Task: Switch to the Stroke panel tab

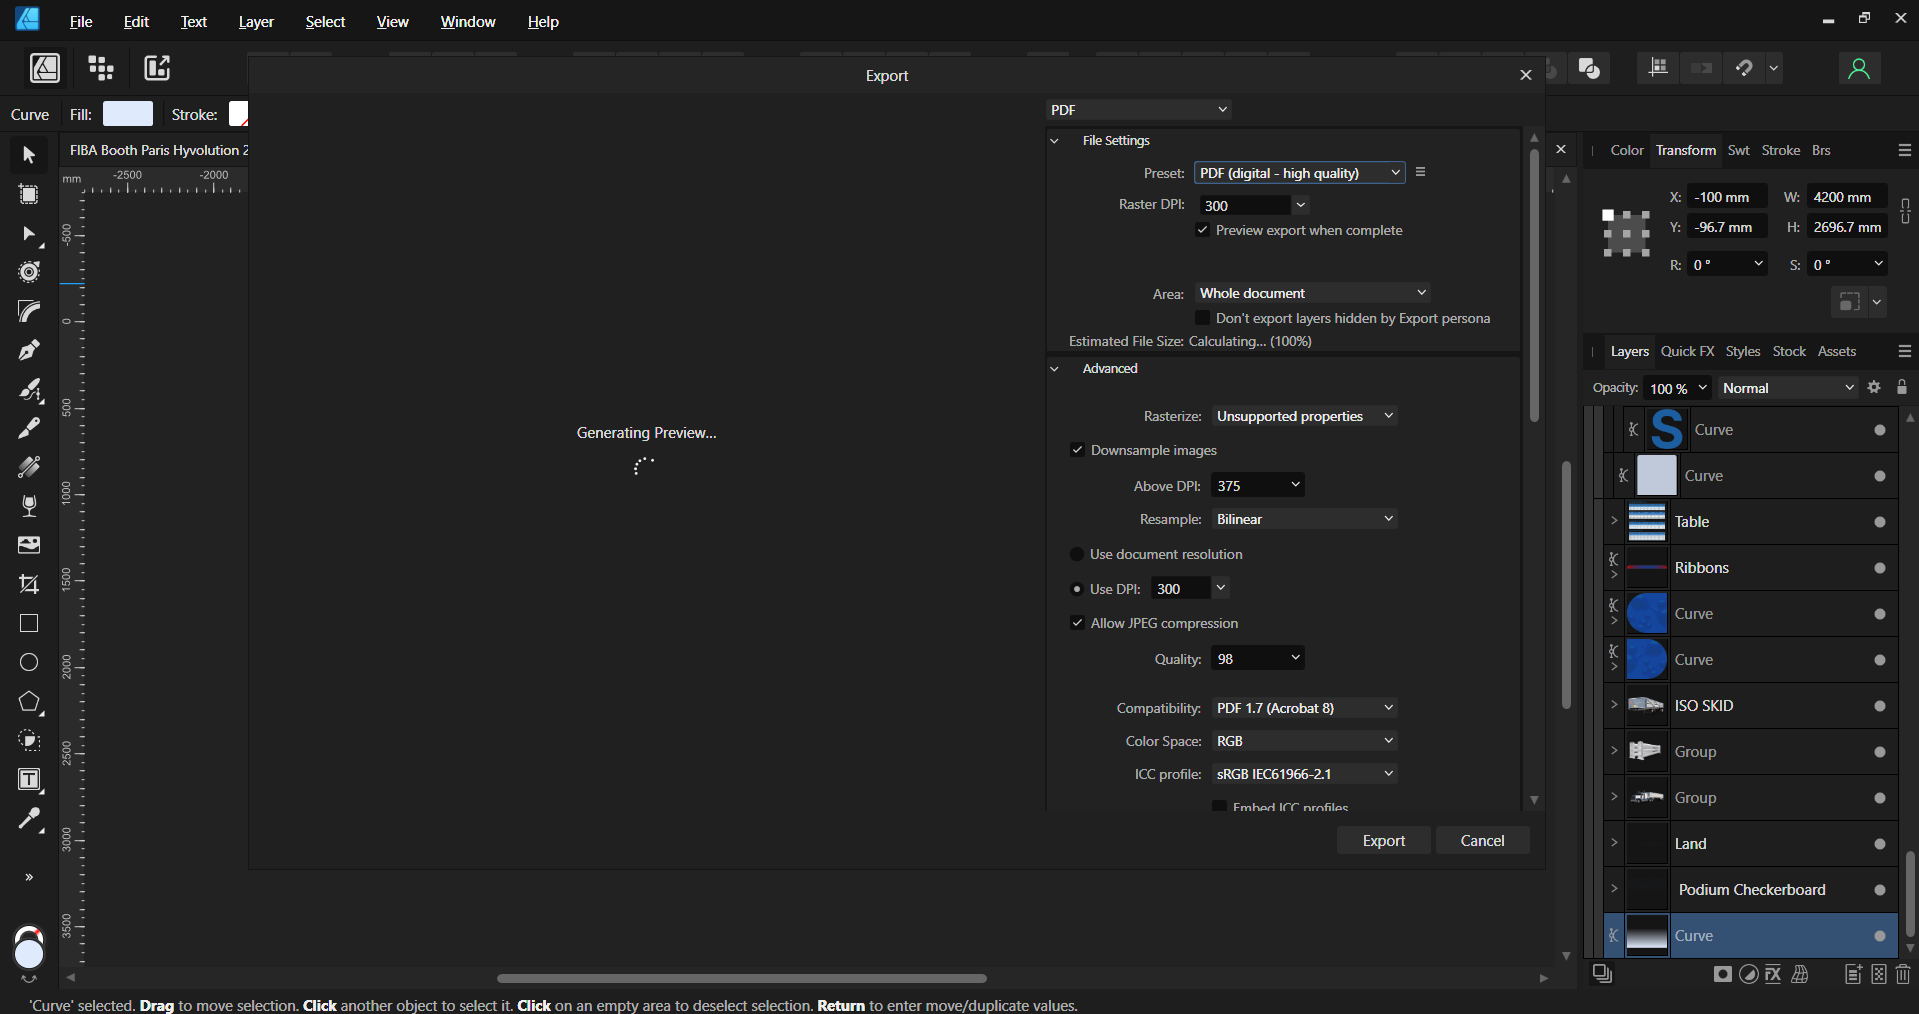Action: (x=1780, y=150)
